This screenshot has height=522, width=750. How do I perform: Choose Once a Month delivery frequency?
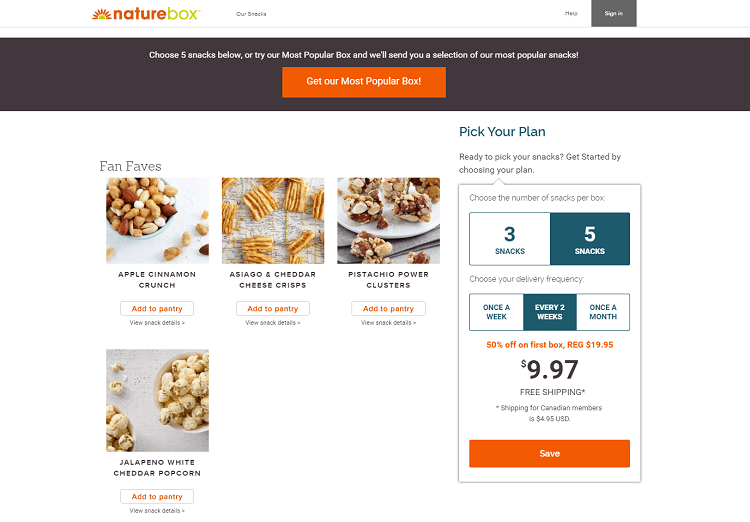(x=603, y=312)
